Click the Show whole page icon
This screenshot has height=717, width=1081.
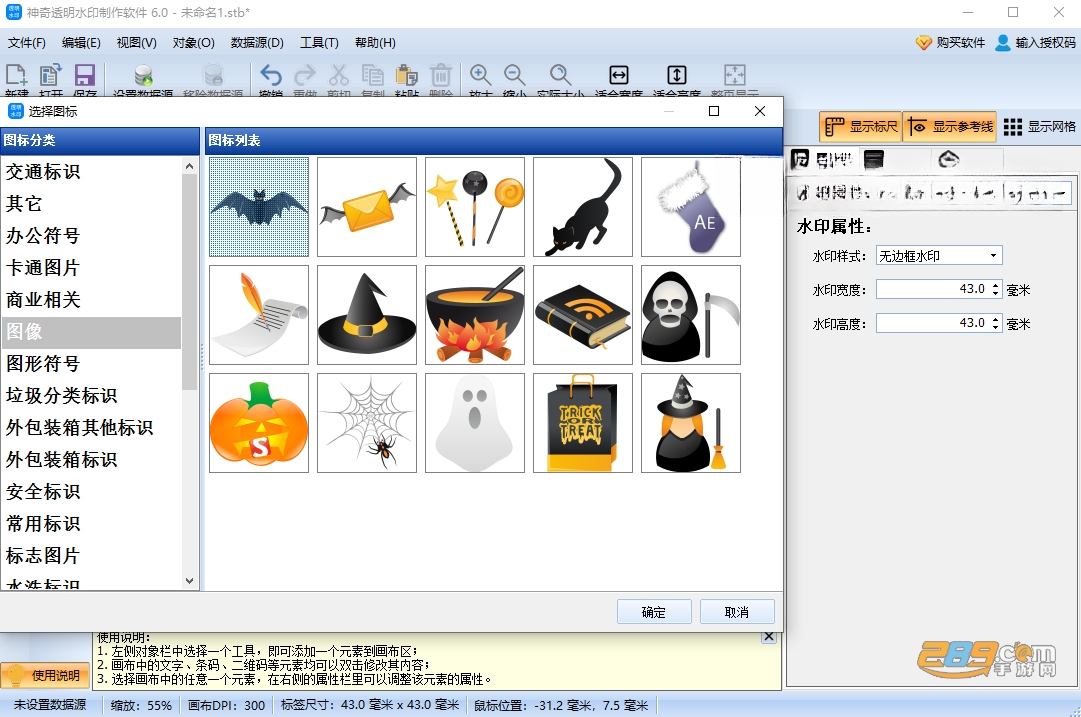(x=734, y=75)
